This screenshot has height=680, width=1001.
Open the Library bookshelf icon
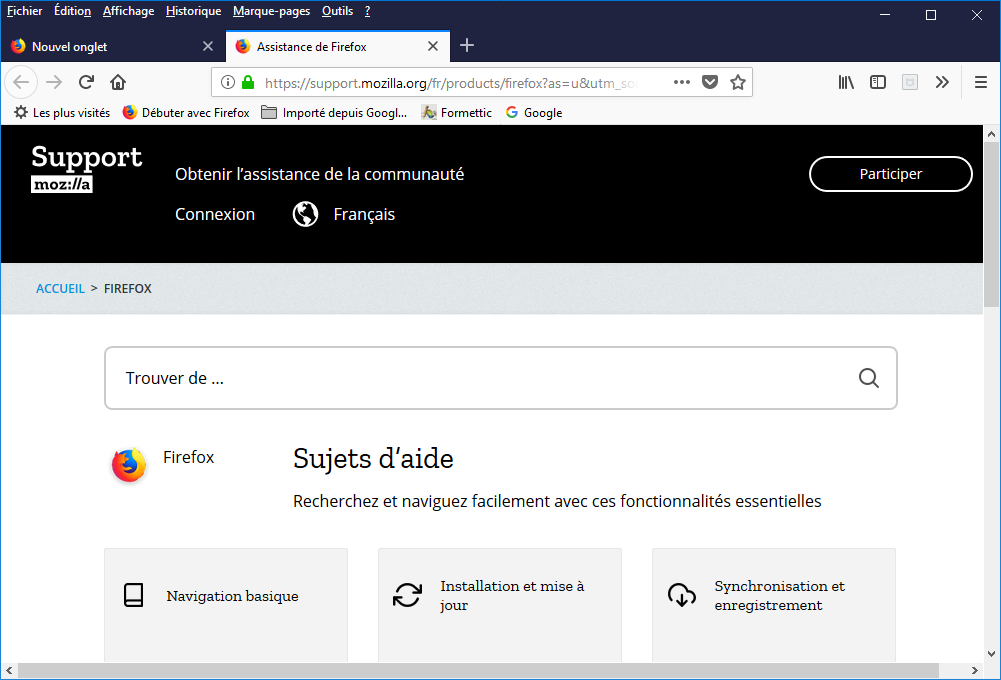(x=847, y=82)
